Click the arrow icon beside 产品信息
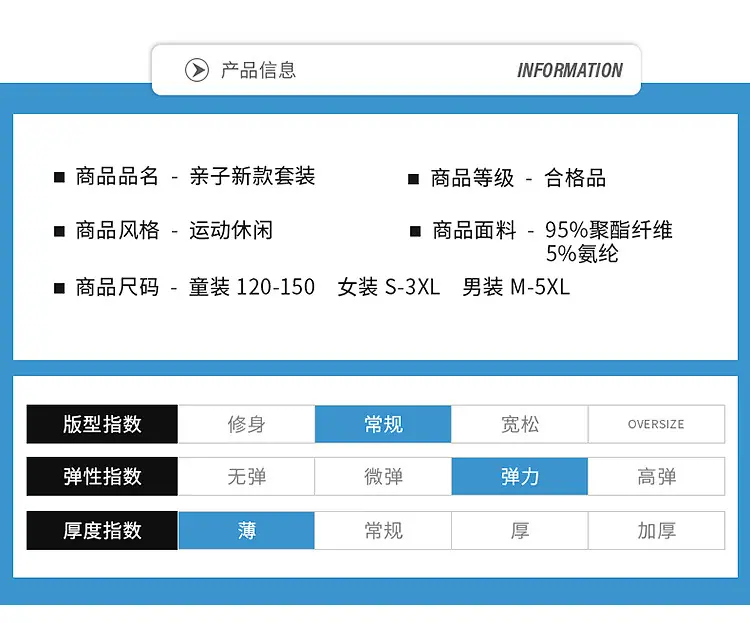Image resolution: width=750 pixels, height=623 pixels. [197, 70]
